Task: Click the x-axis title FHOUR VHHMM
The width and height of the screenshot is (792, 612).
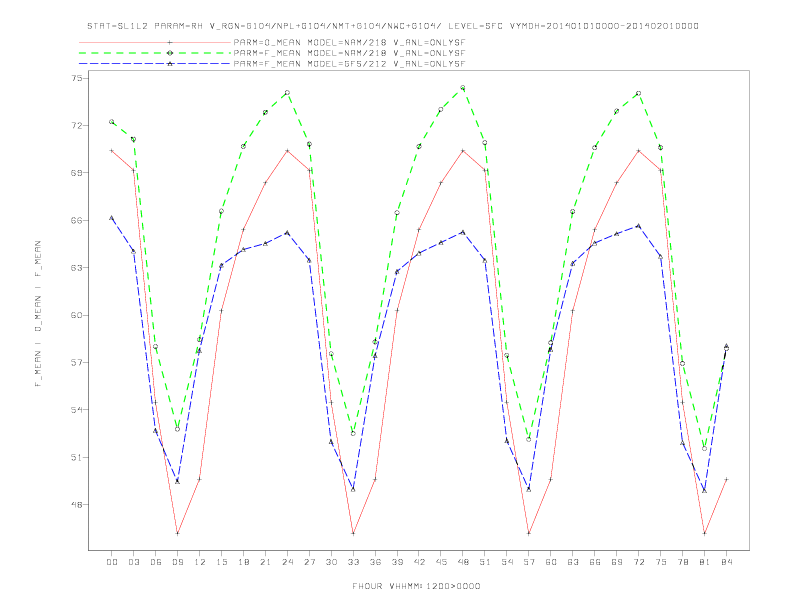Action: 416,586
